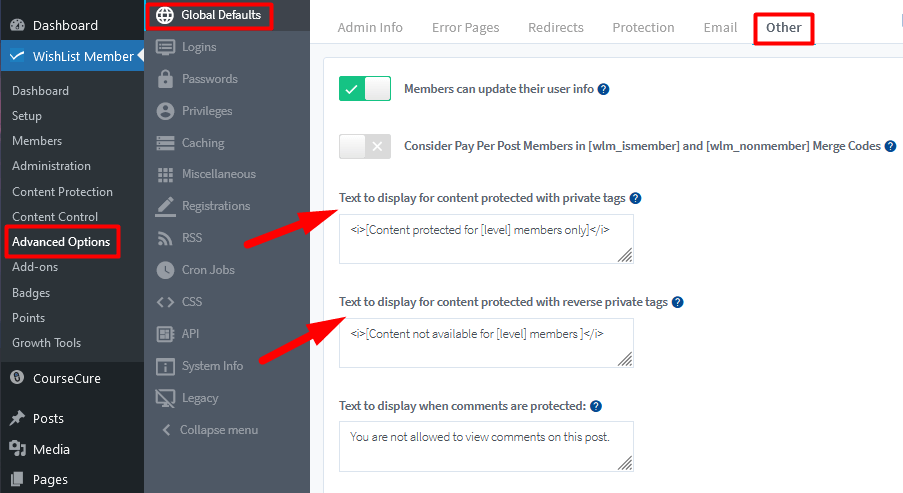The image size is (903, 493).
Task: Click the Logins key icon
Action: click(x=165, y=47)
